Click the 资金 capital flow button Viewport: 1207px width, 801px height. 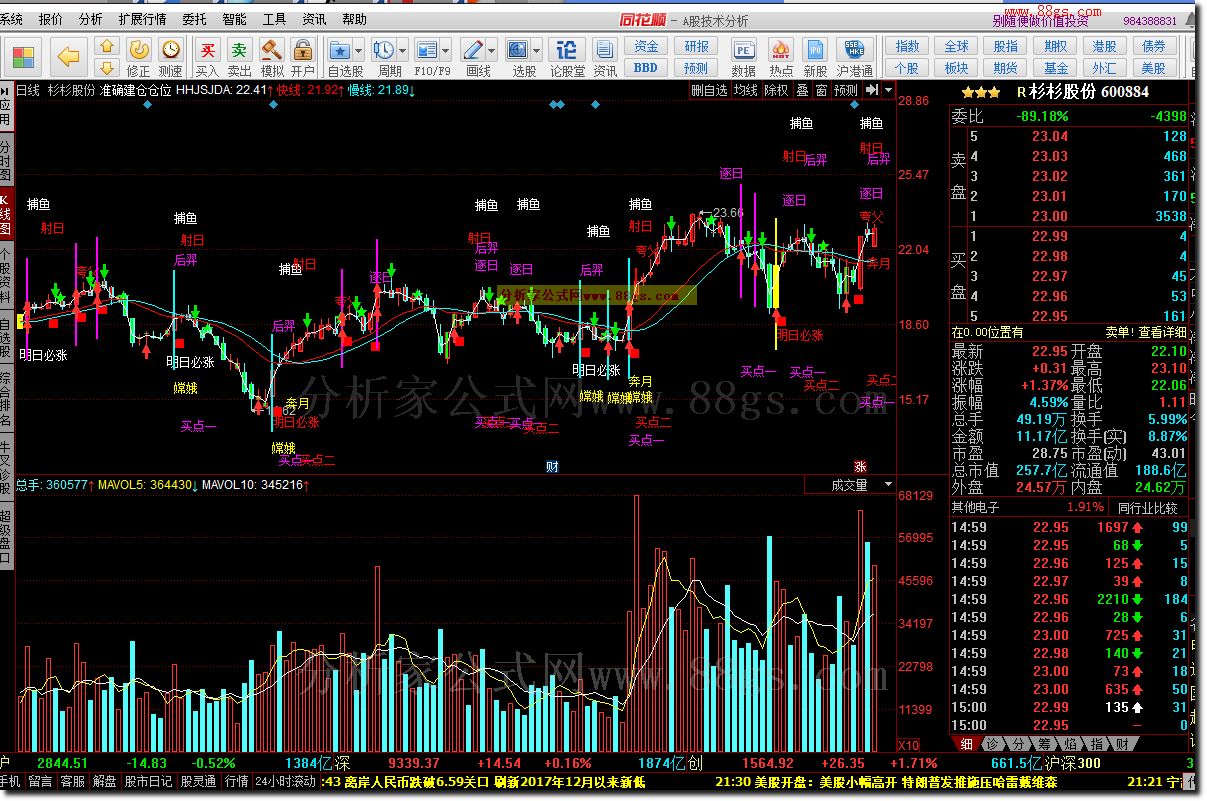646,46
